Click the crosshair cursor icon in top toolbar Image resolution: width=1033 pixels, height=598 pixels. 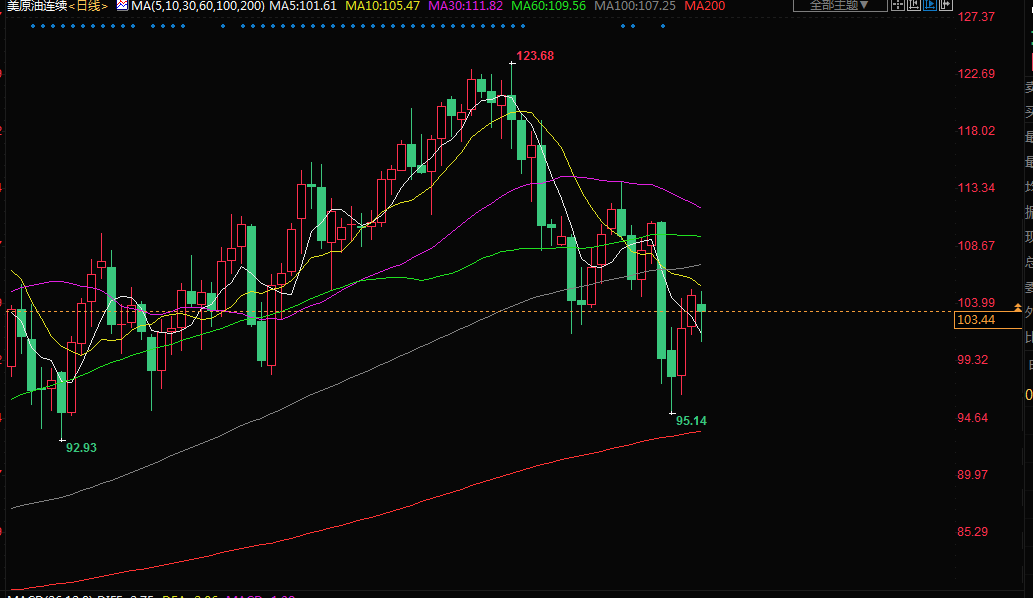(898, 5)
